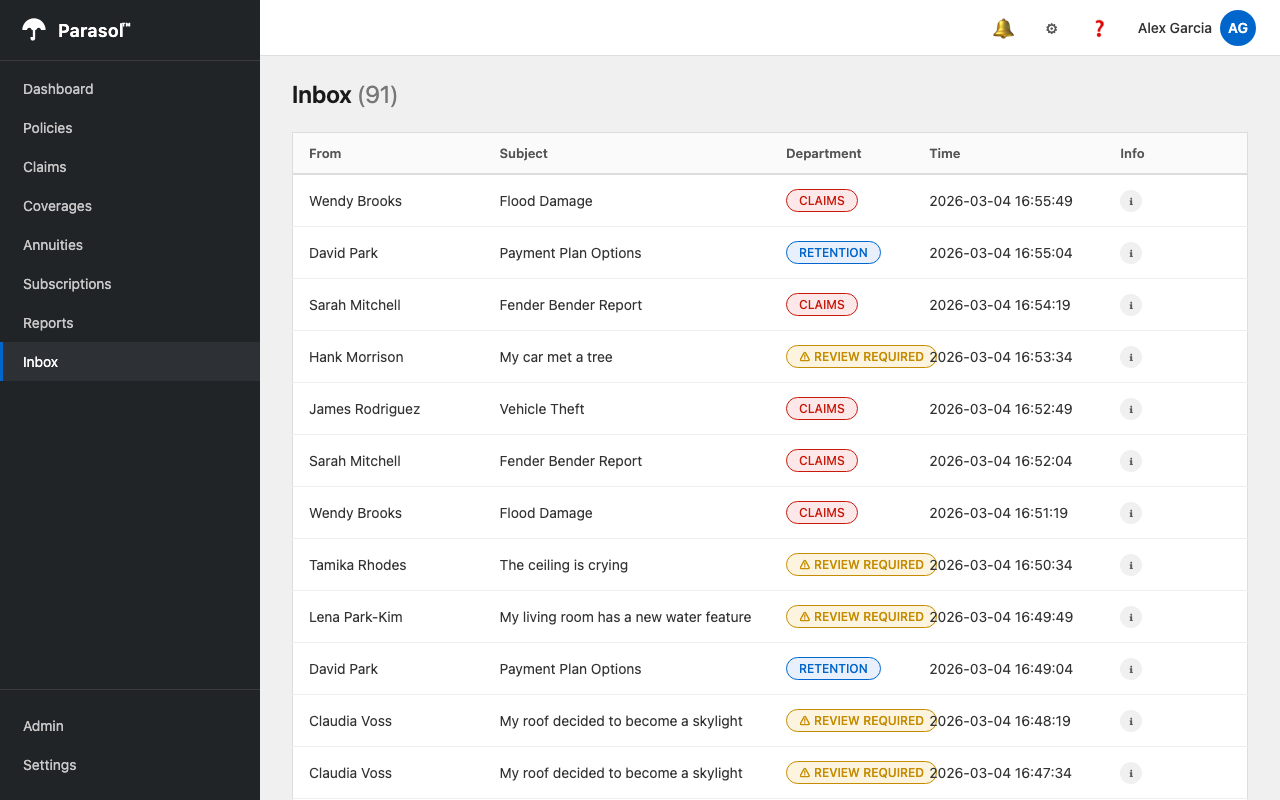Open info for Tamika Rhodes' ceiling message
The width and height of the screenshot is (1280, 800).
(1131, 565)
